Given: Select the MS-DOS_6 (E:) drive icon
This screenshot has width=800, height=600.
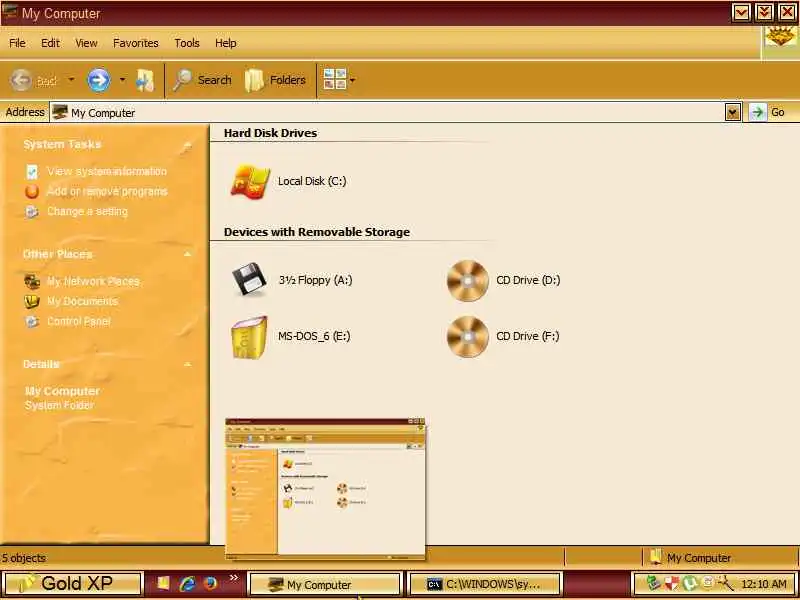Looking at the screenshot, I should 249,337.
